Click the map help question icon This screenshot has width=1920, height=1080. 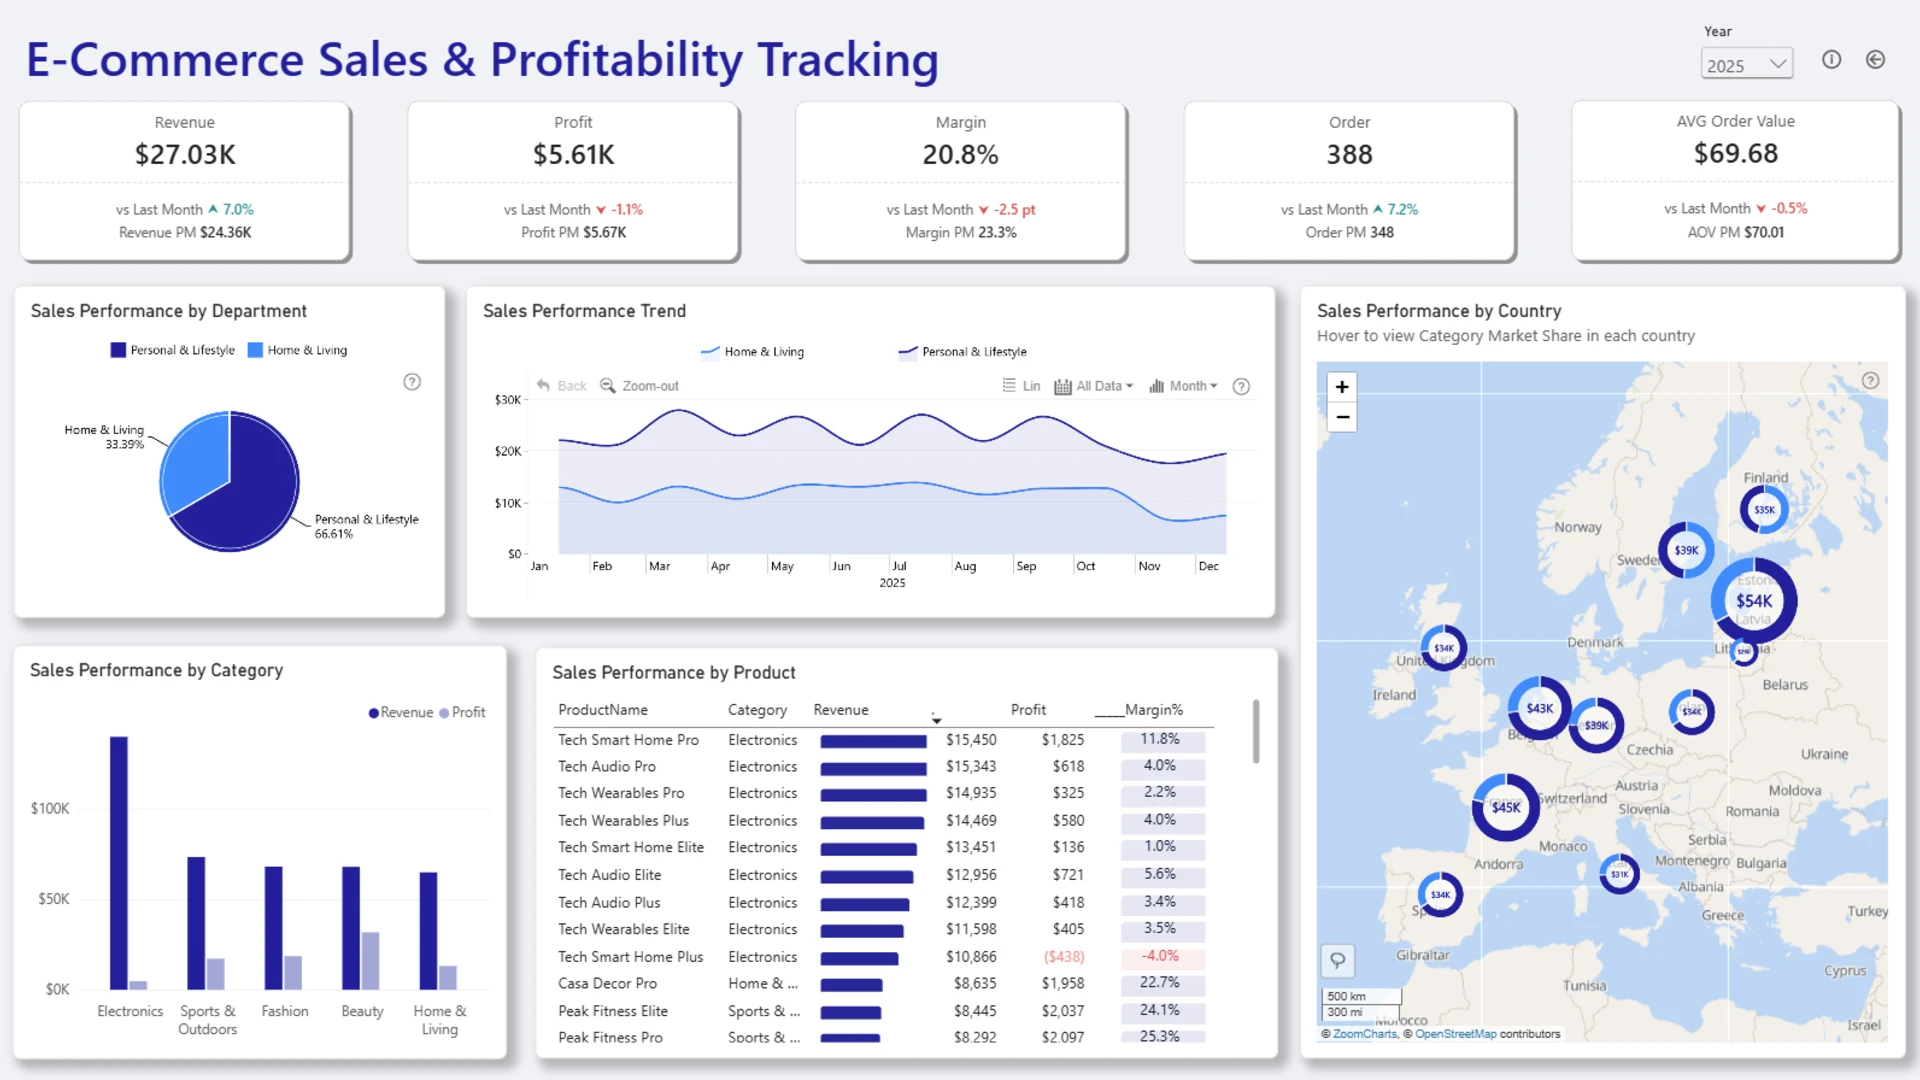pos(1870,381)
